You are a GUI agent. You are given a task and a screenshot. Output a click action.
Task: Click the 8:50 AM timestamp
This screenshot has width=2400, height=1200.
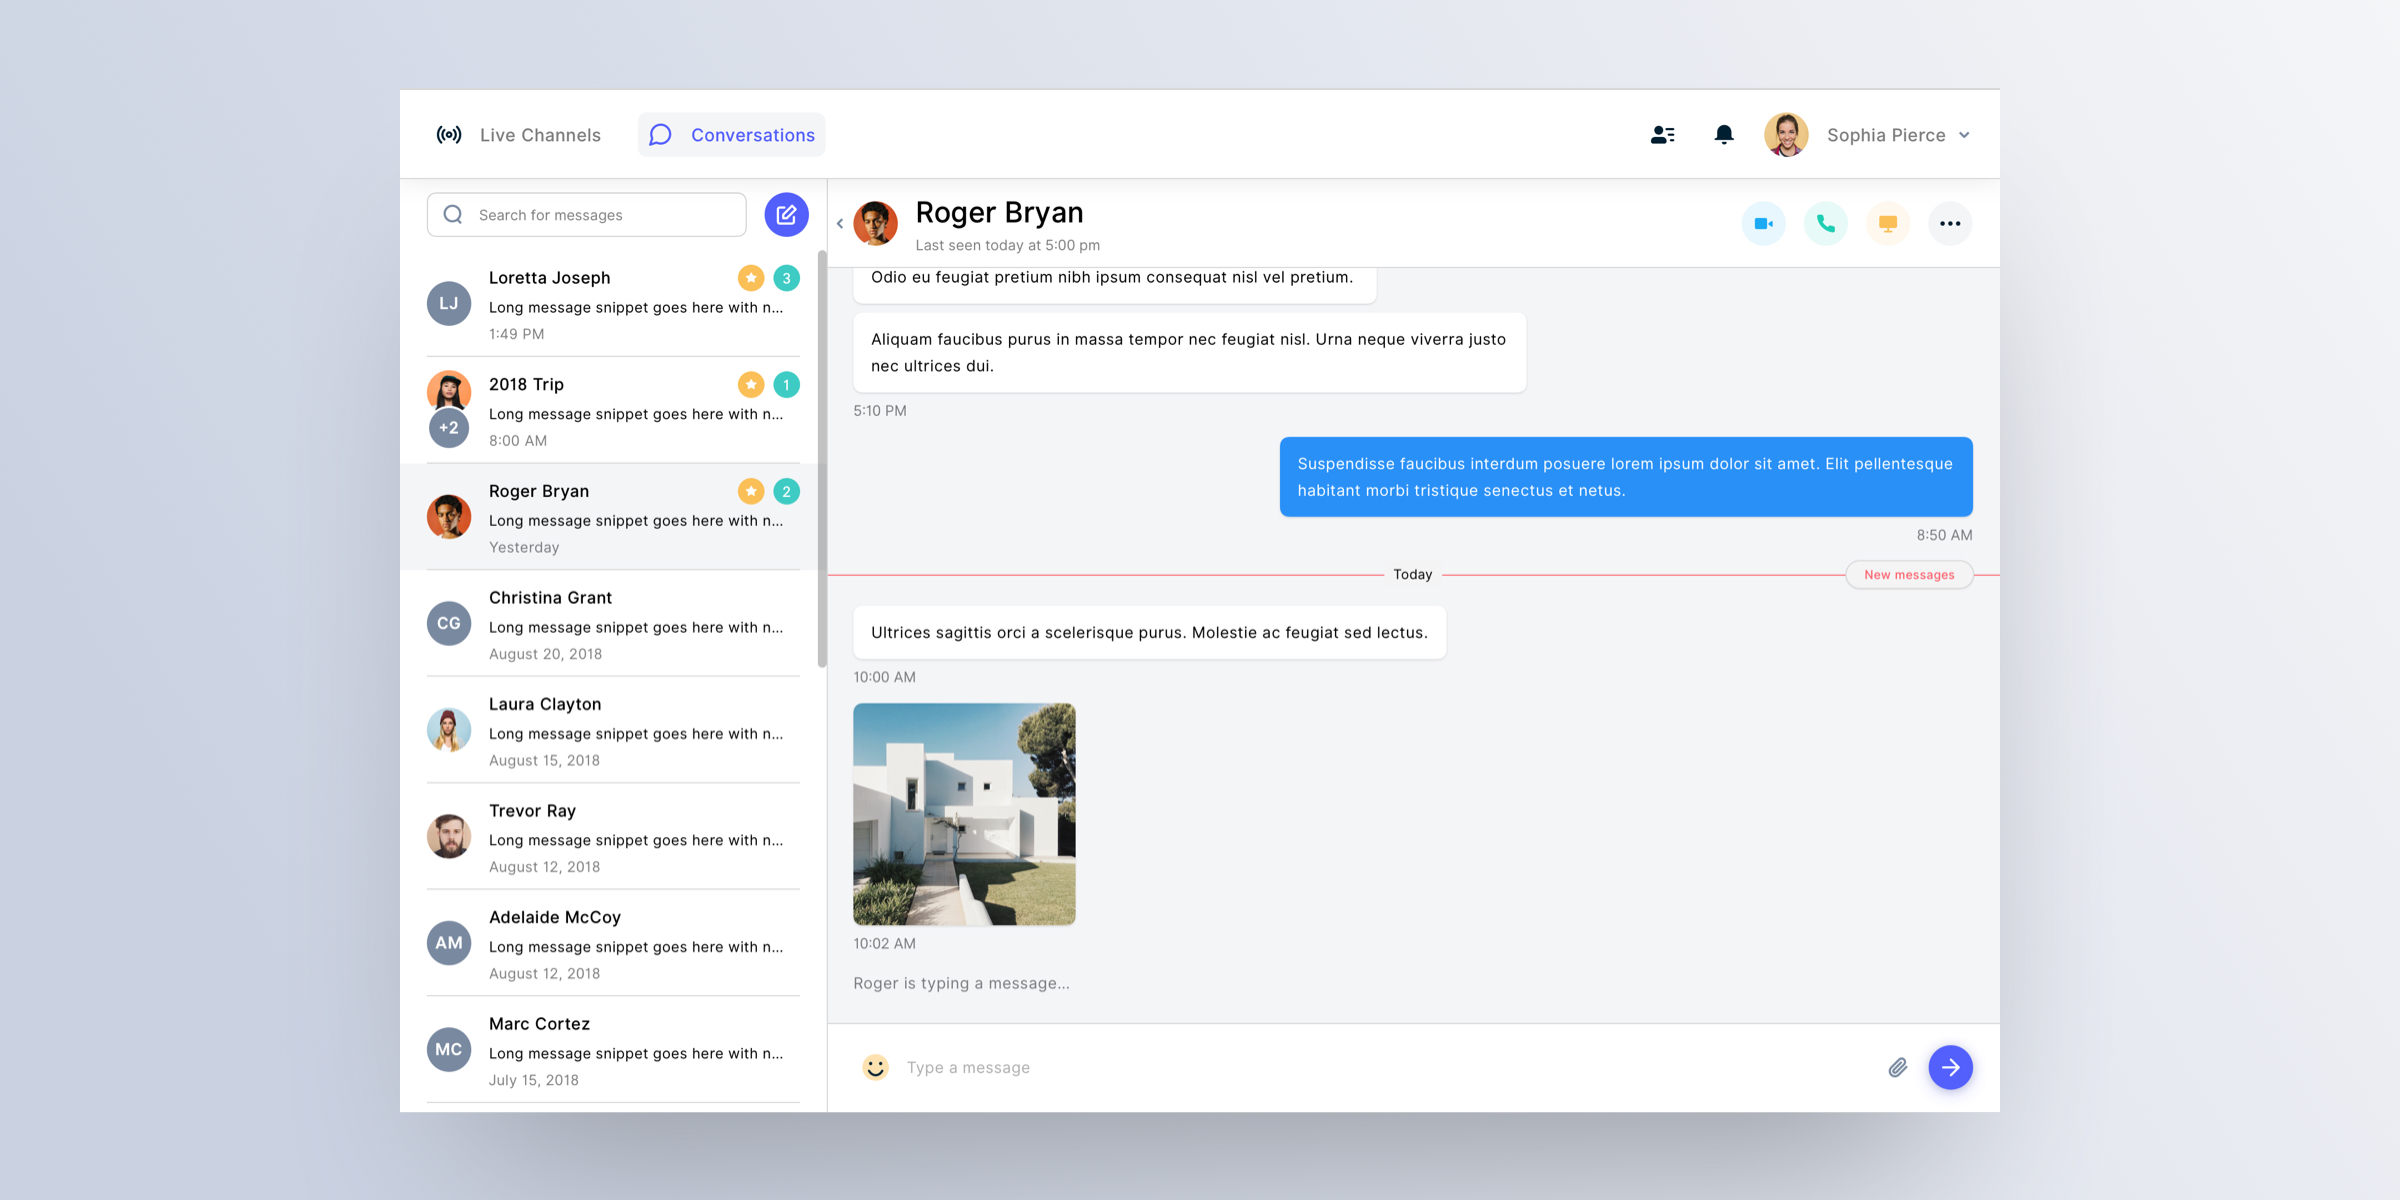[1944, 535]
